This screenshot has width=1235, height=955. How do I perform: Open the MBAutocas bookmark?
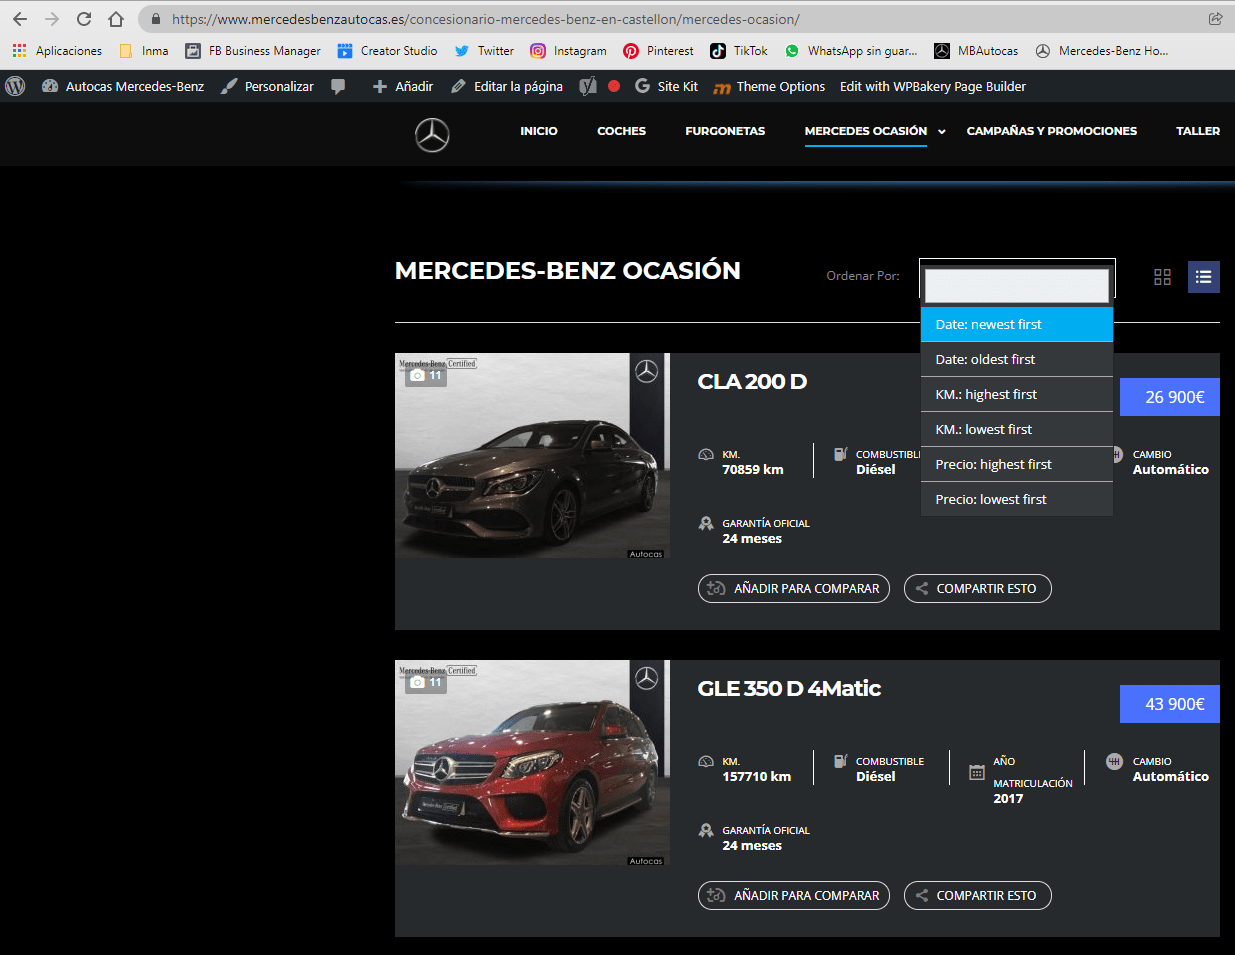click(976, 51)
